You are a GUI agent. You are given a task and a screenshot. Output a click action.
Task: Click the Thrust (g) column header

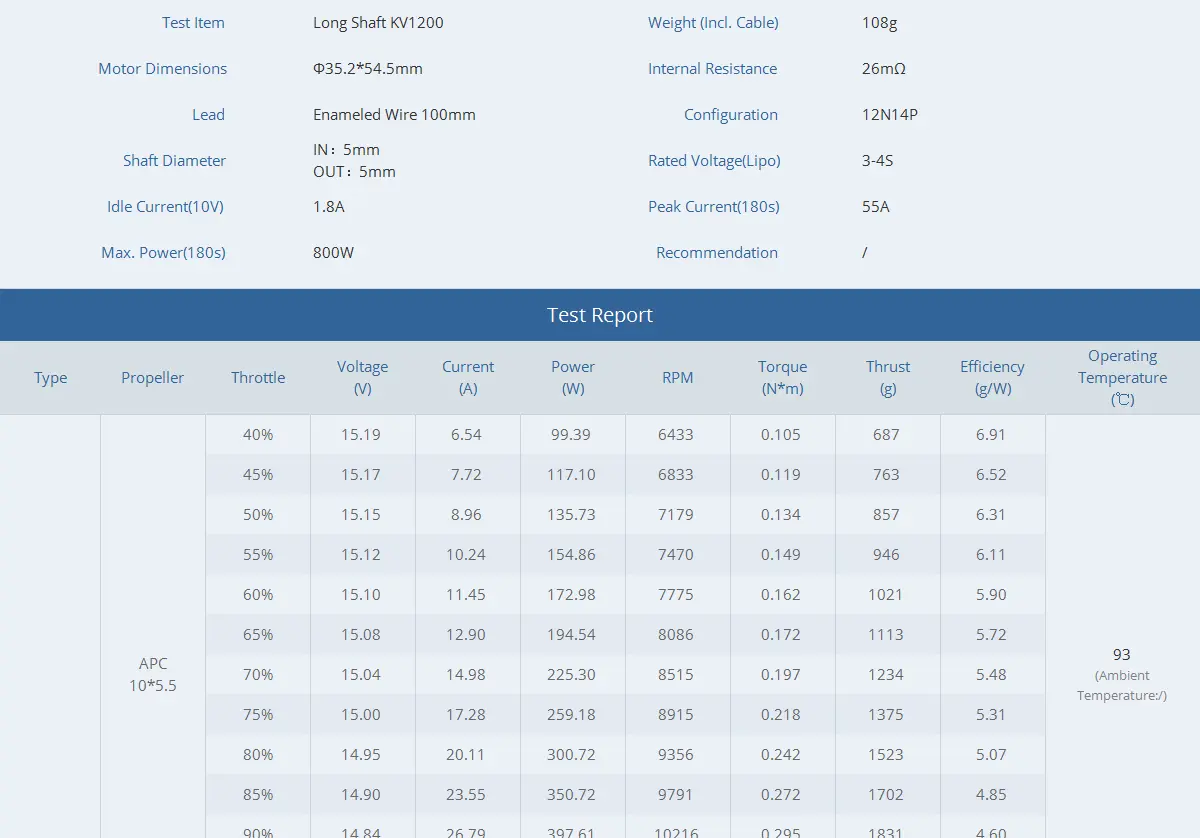tap(888, 377)
